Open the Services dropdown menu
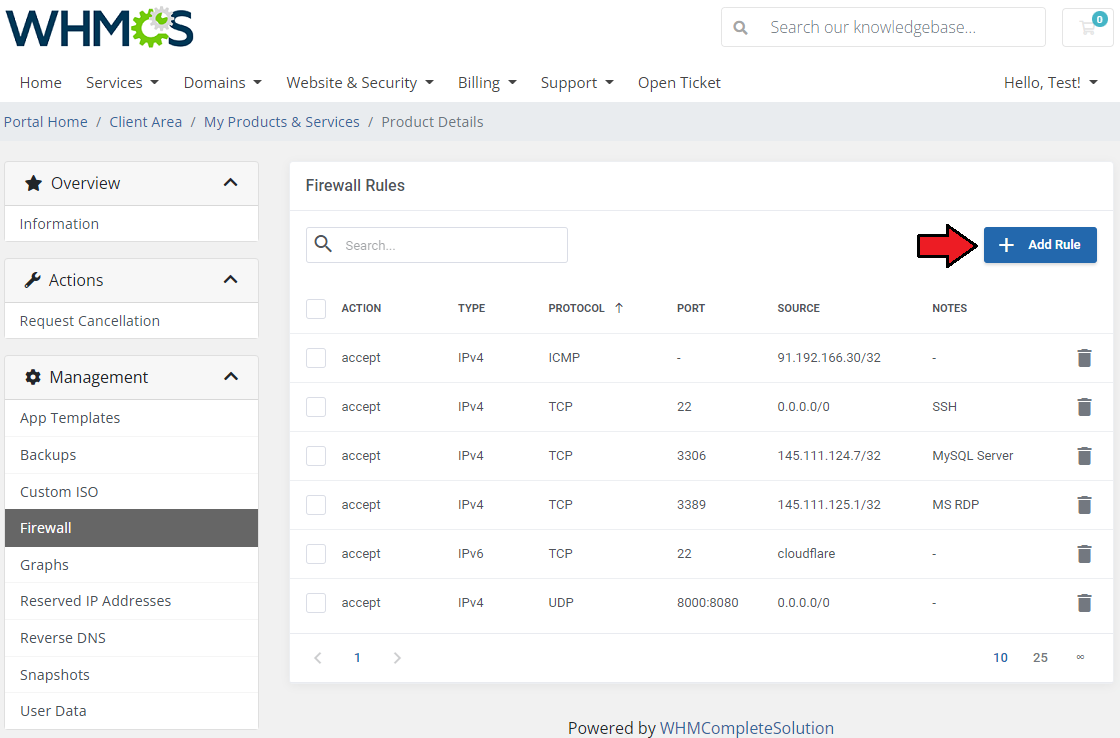This screenshot has height=738, width=1120. (122, 83)
